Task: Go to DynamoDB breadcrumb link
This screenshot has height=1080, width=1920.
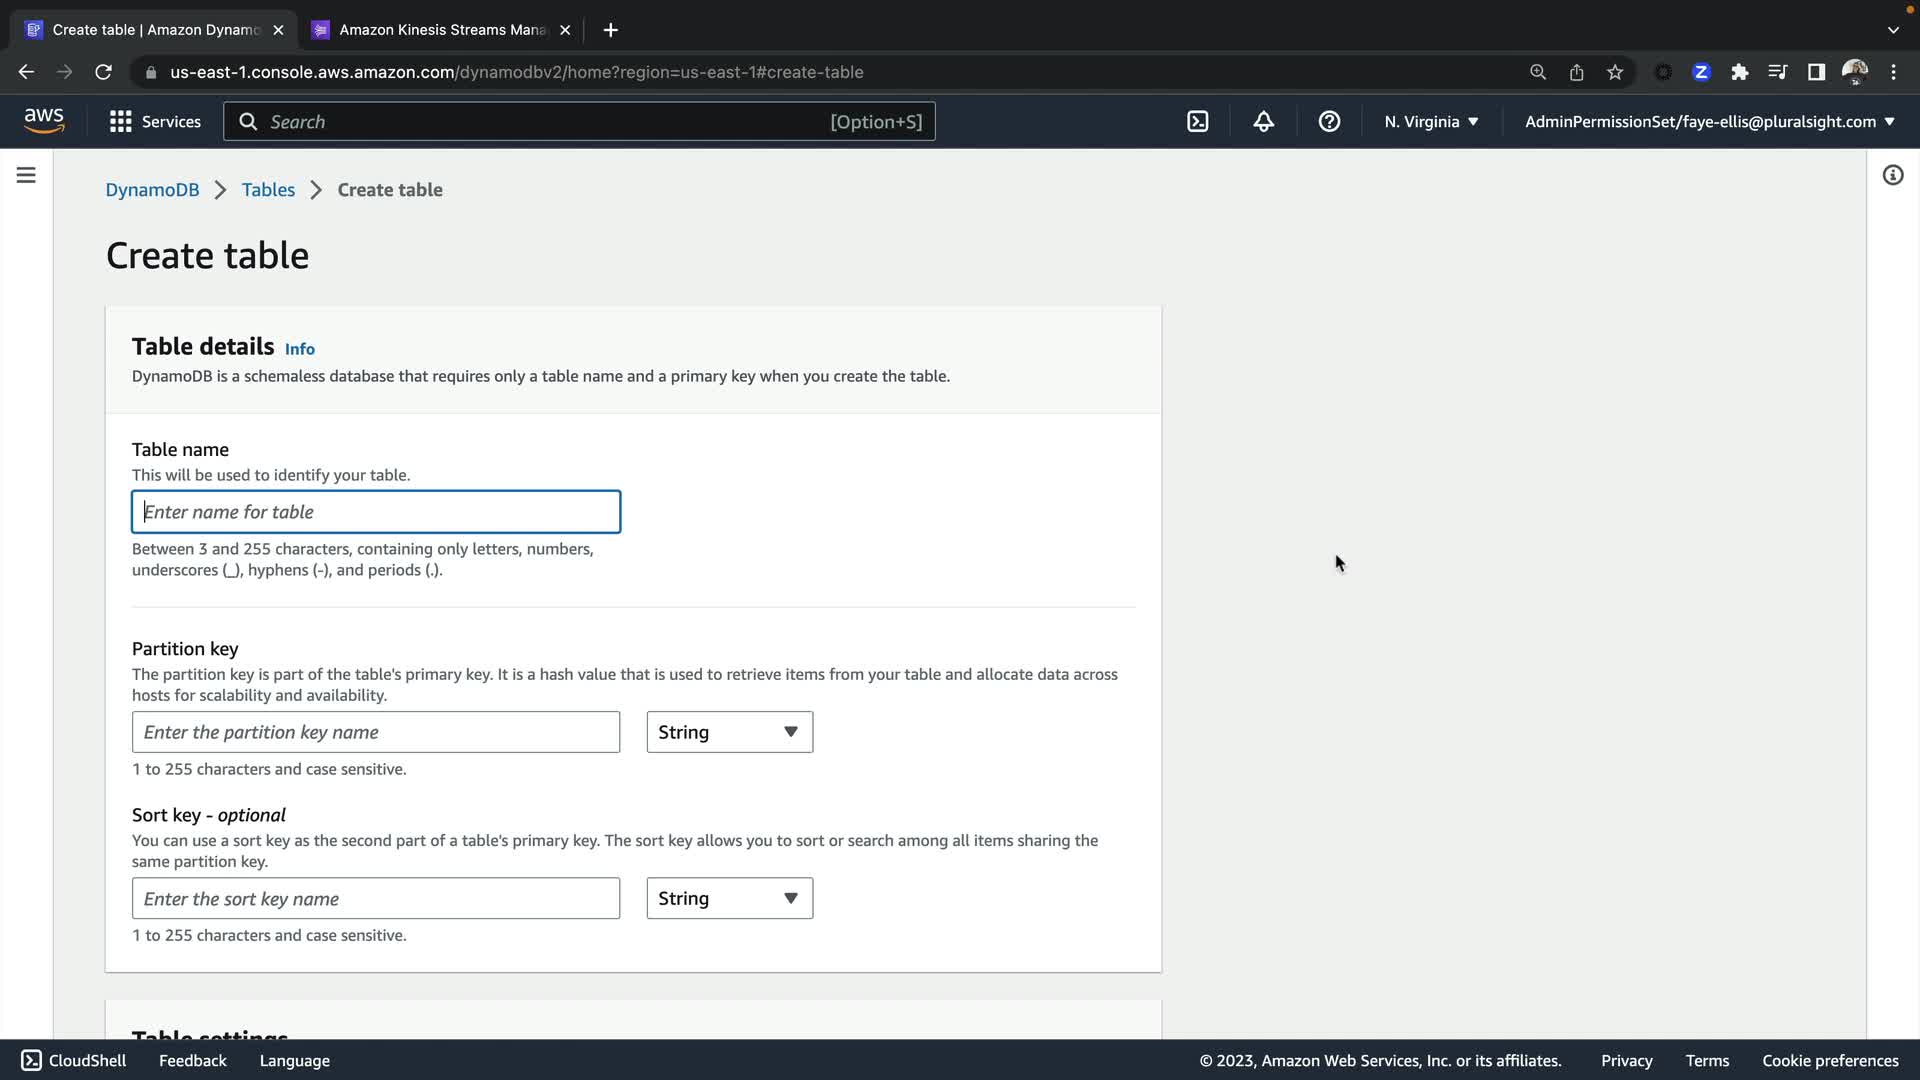Action: click(152, 190)
